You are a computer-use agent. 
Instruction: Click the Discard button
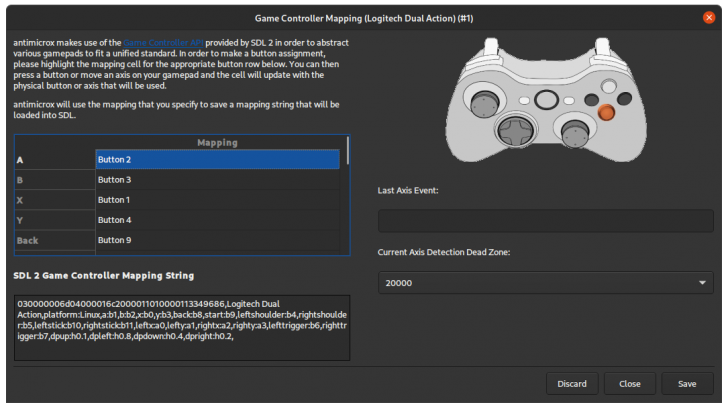[x=572, y=384]
